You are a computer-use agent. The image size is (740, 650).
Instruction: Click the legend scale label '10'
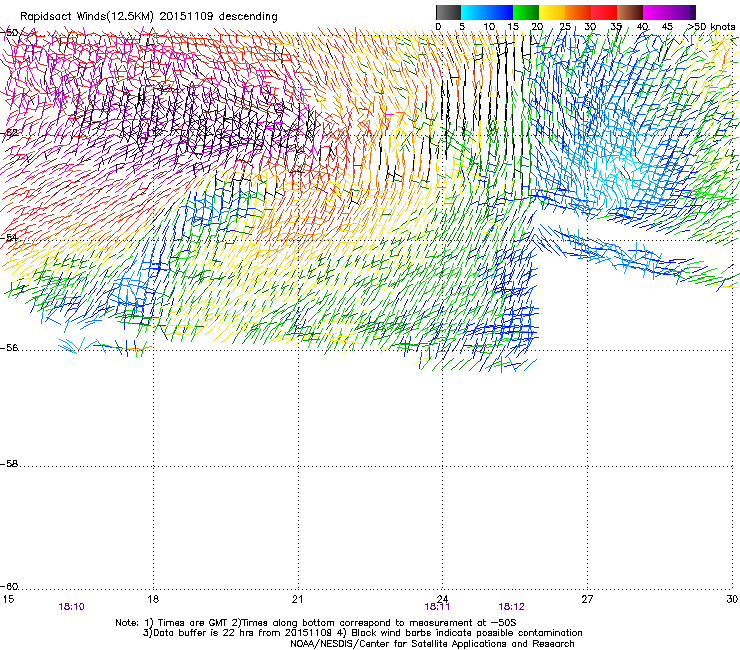pyautogui.click(x=489, y=27)
